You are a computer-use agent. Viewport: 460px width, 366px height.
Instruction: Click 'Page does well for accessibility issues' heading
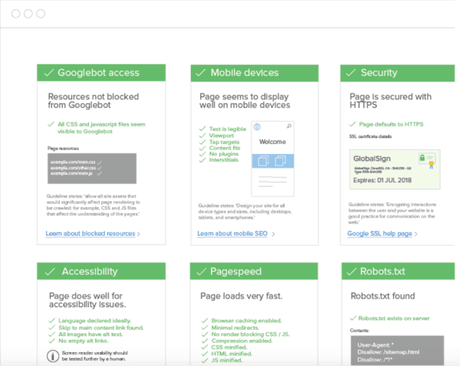tap(87, 300)
